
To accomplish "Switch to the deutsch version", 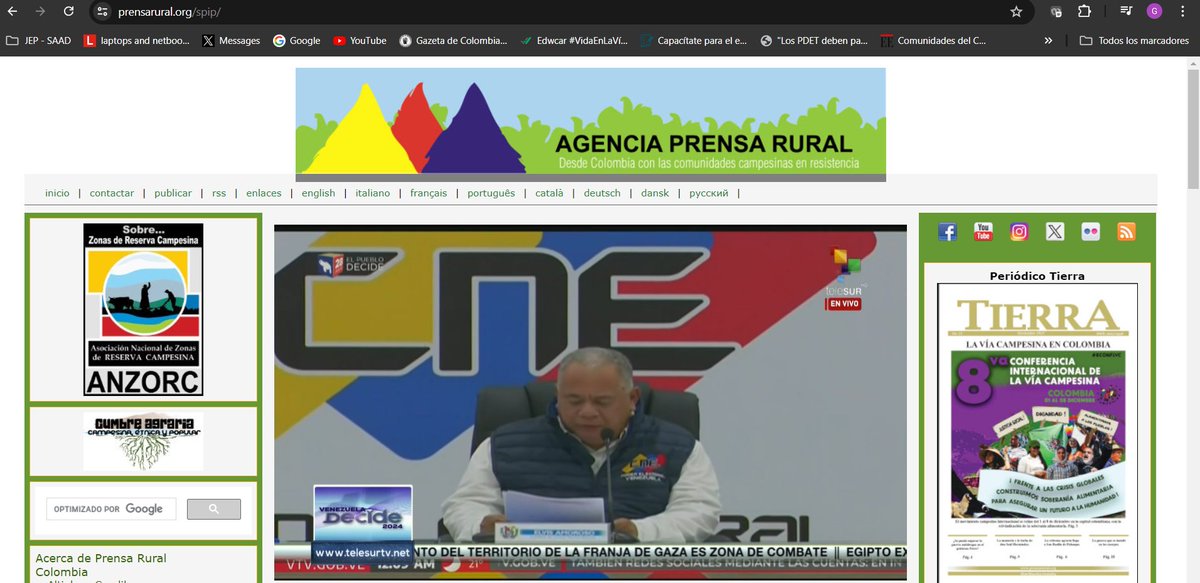I will pyautogui.click(x=602, y=193).
